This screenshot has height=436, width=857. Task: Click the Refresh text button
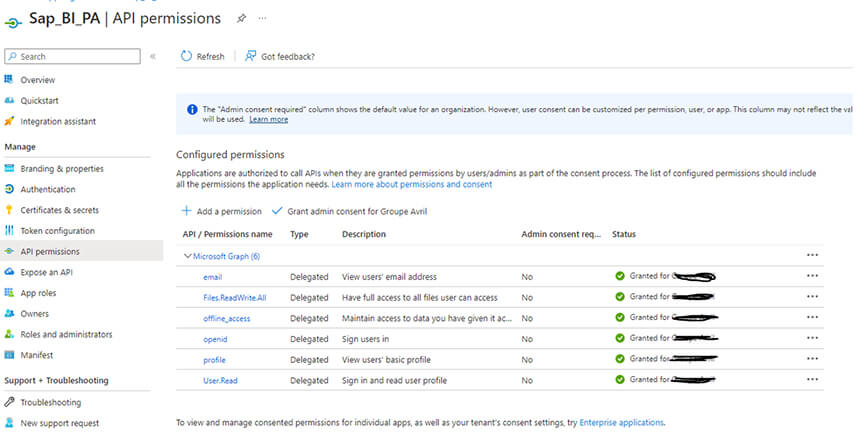[x=210, y=56]
